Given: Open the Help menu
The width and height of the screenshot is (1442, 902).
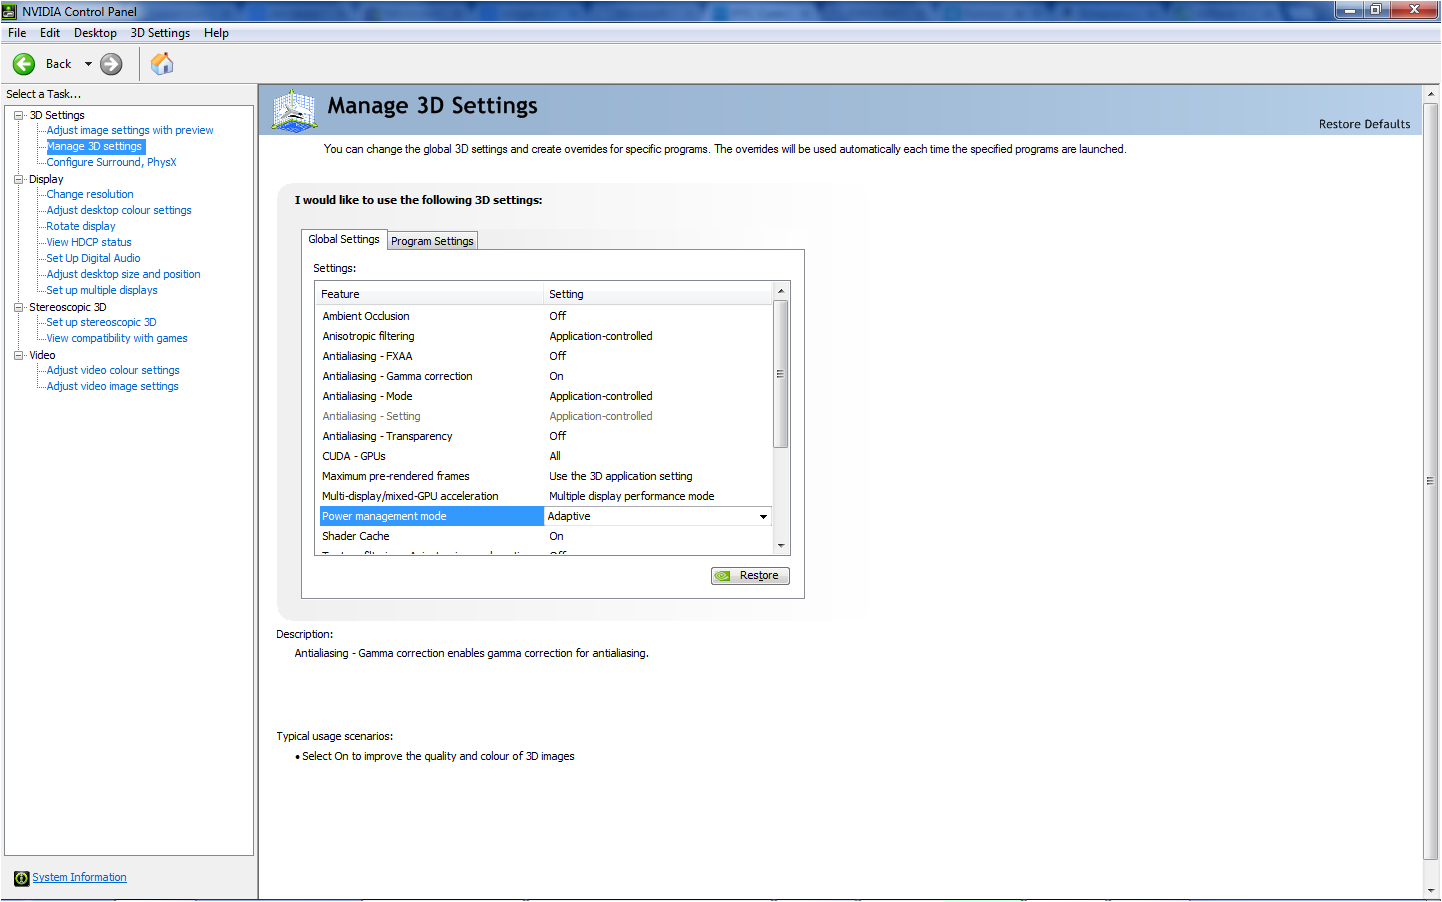Looking at the screenshot, I should 216,33.
